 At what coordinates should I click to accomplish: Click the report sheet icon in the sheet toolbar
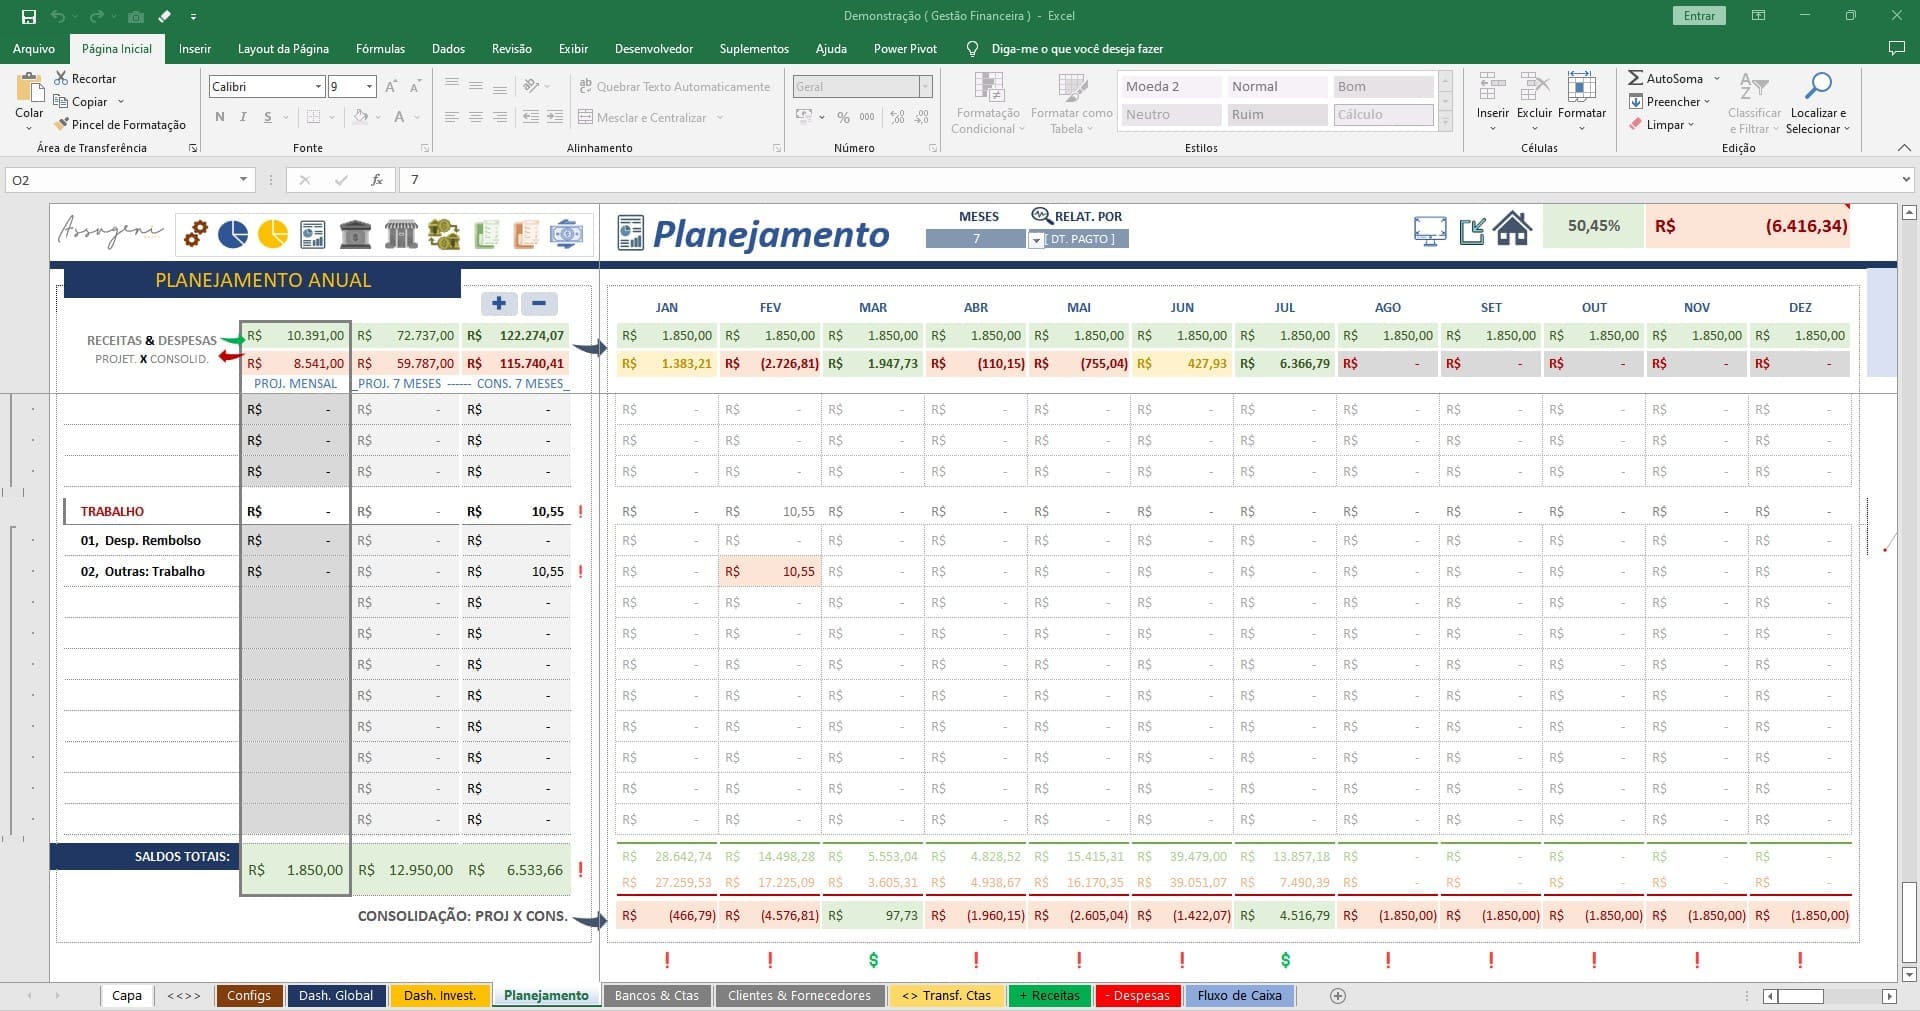(x=313, y=234)
